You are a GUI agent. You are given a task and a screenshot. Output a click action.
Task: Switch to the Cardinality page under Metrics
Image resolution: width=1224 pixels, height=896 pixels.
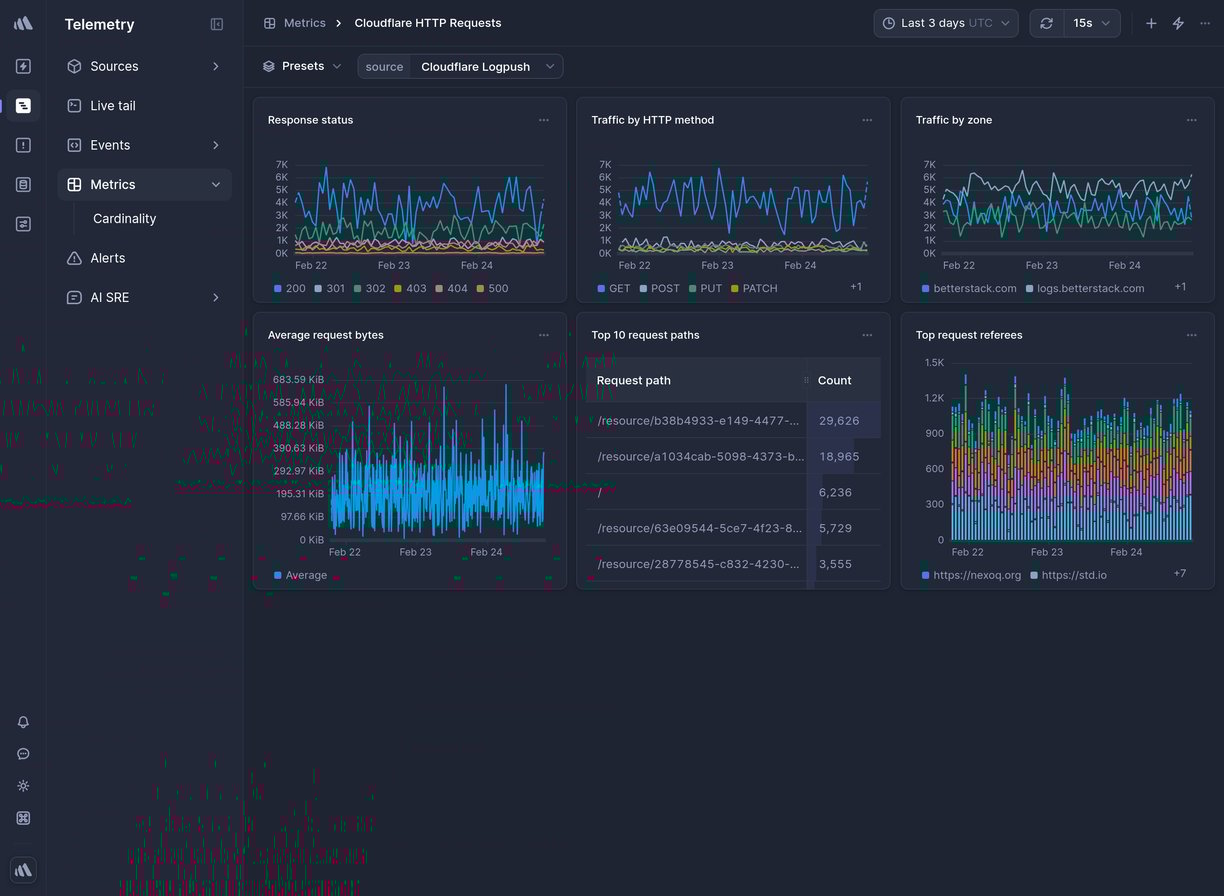[124, 218]
